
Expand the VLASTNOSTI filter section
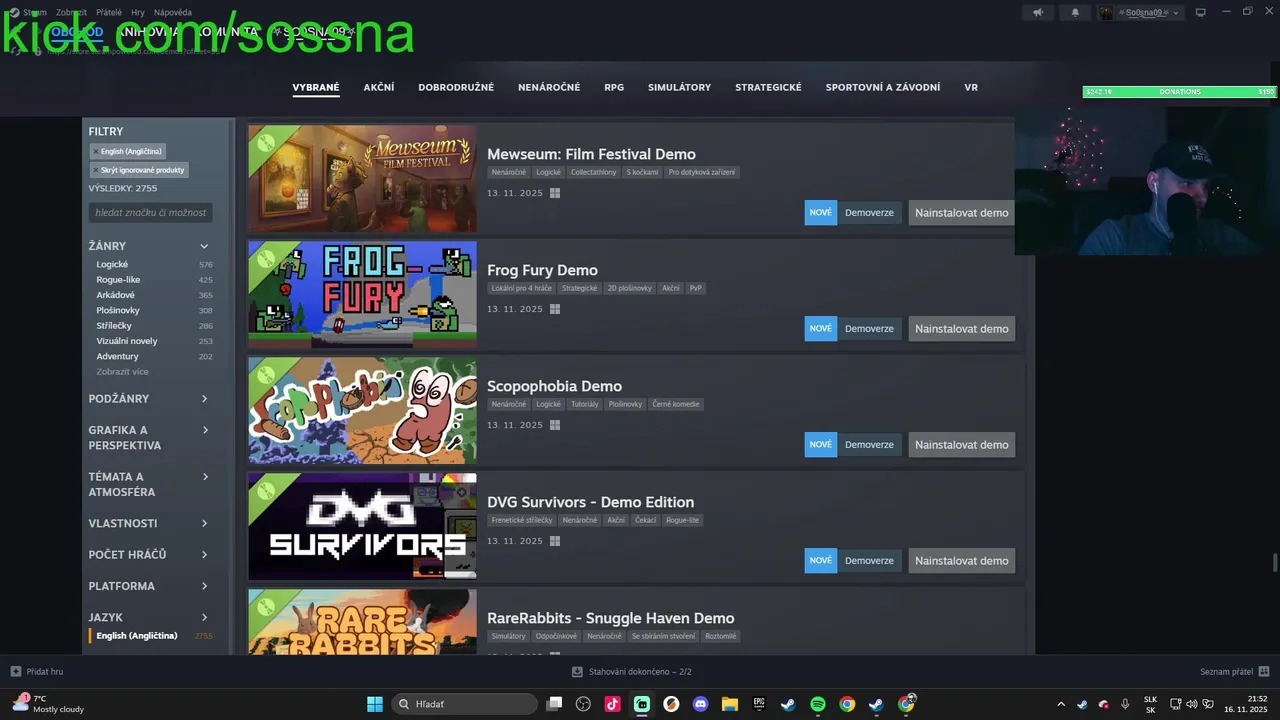coord(150,523)
